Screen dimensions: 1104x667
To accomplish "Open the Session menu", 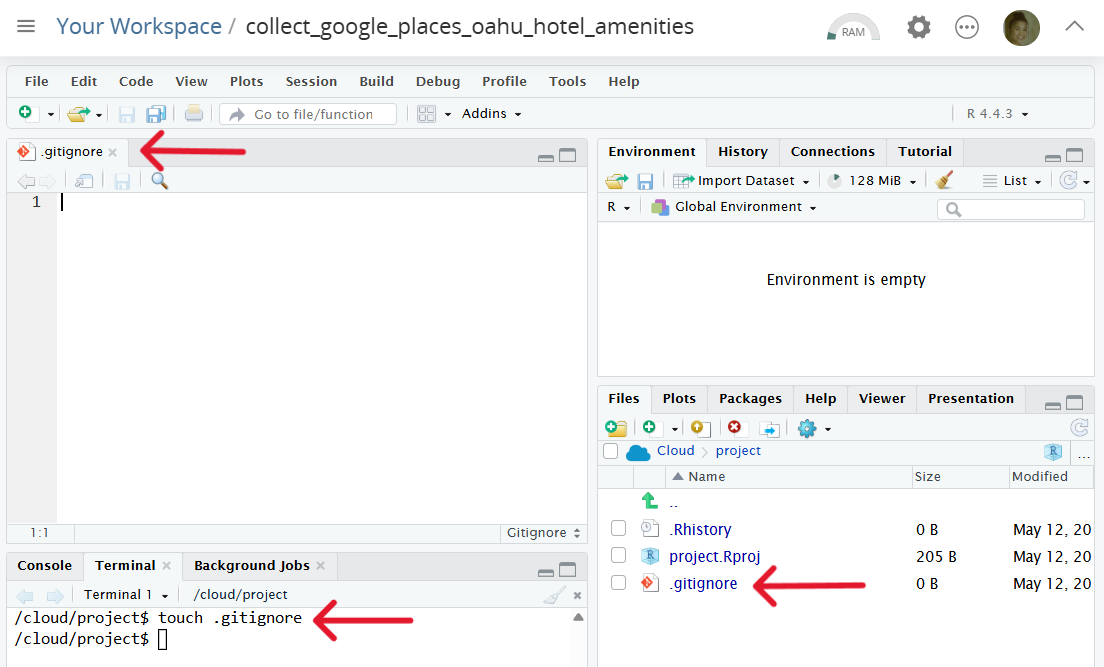I will [311, 81].
